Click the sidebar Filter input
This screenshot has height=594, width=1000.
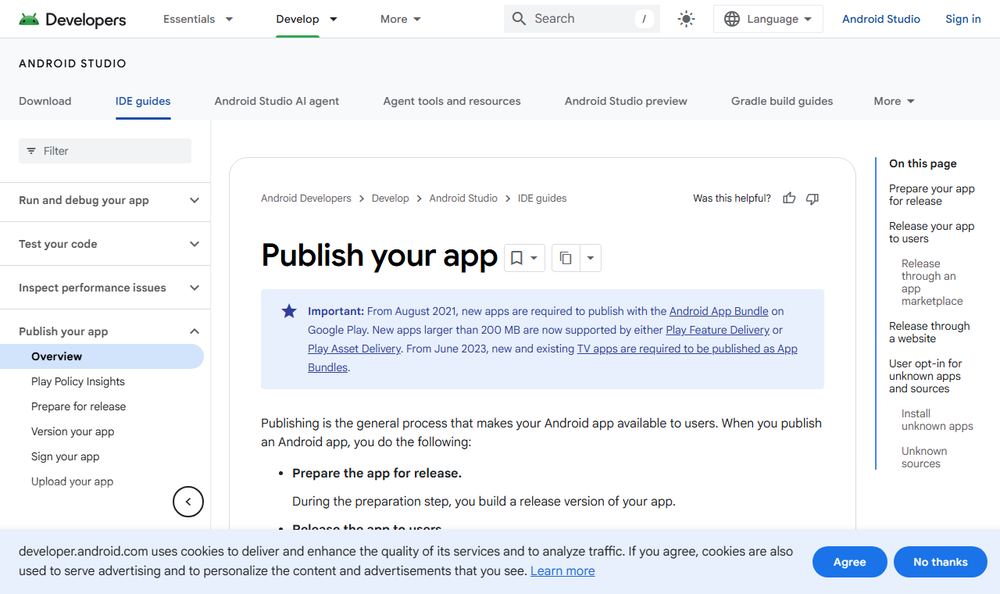coord(105,151)
